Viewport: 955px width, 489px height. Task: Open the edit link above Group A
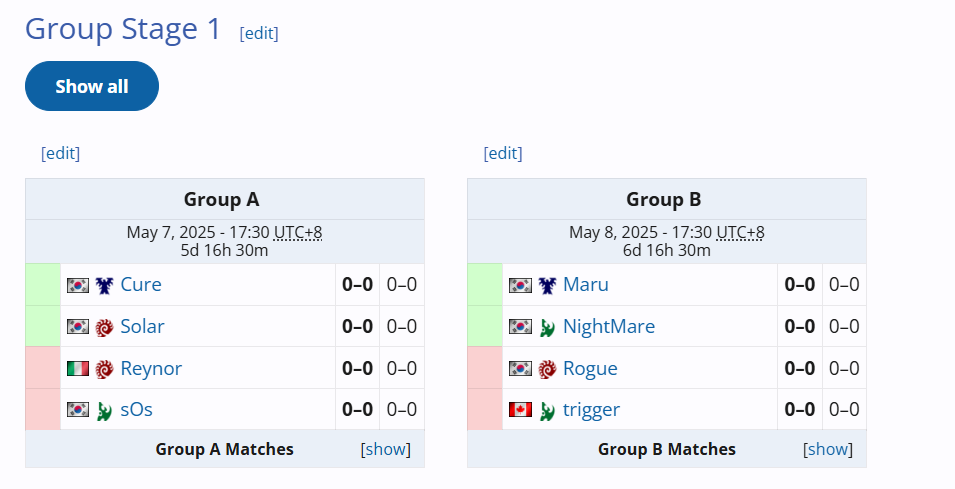coord(60,153)
